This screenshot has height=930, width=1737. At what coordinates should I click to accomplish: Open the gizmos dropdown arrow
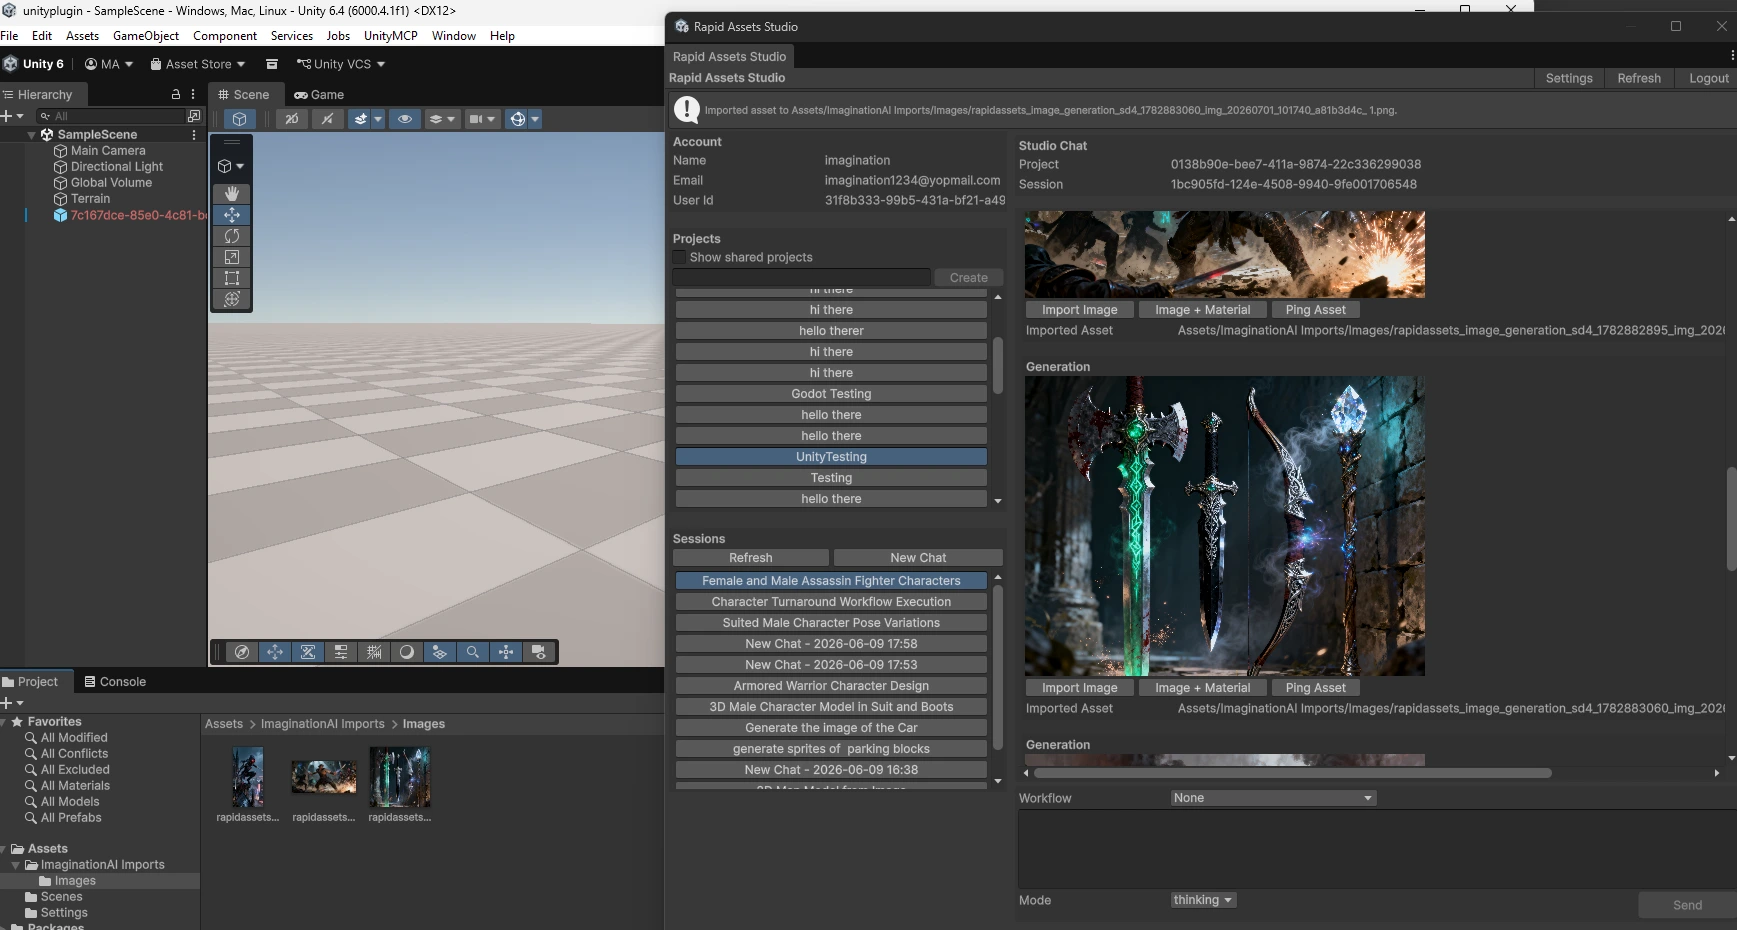pyautogui.click(x=535, y=119)
